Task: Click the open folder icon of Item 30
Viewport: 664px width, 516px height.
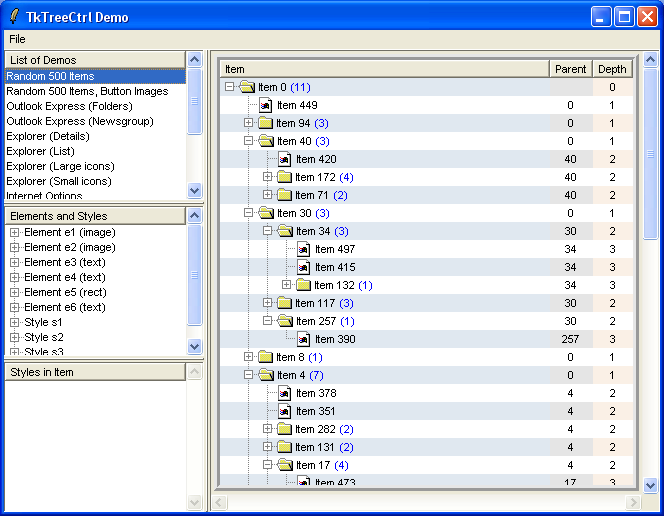Action: tap(266, 213)
